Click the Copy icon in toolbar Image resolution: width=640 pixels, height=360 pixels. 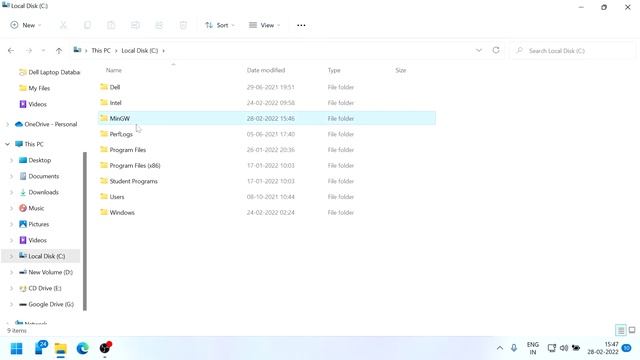coord(87,25)
